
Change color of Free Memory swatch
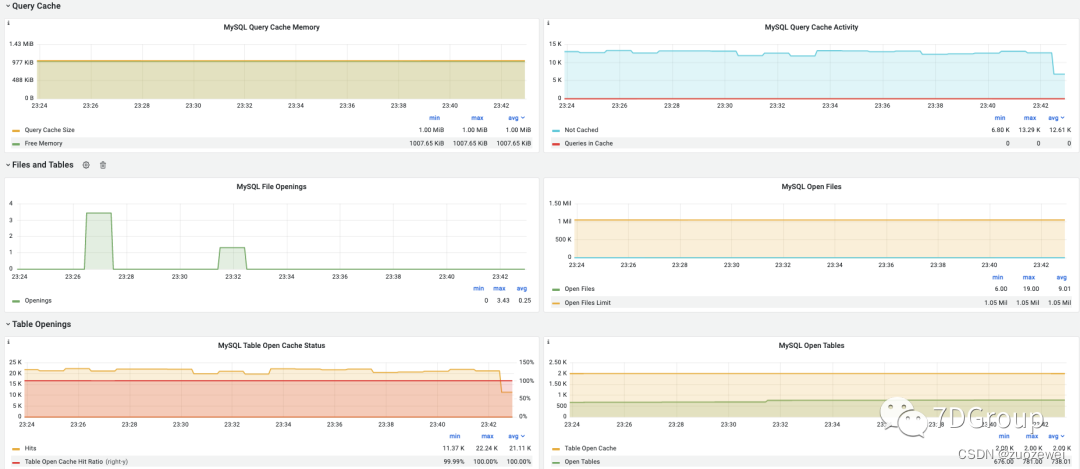[16, 144]
